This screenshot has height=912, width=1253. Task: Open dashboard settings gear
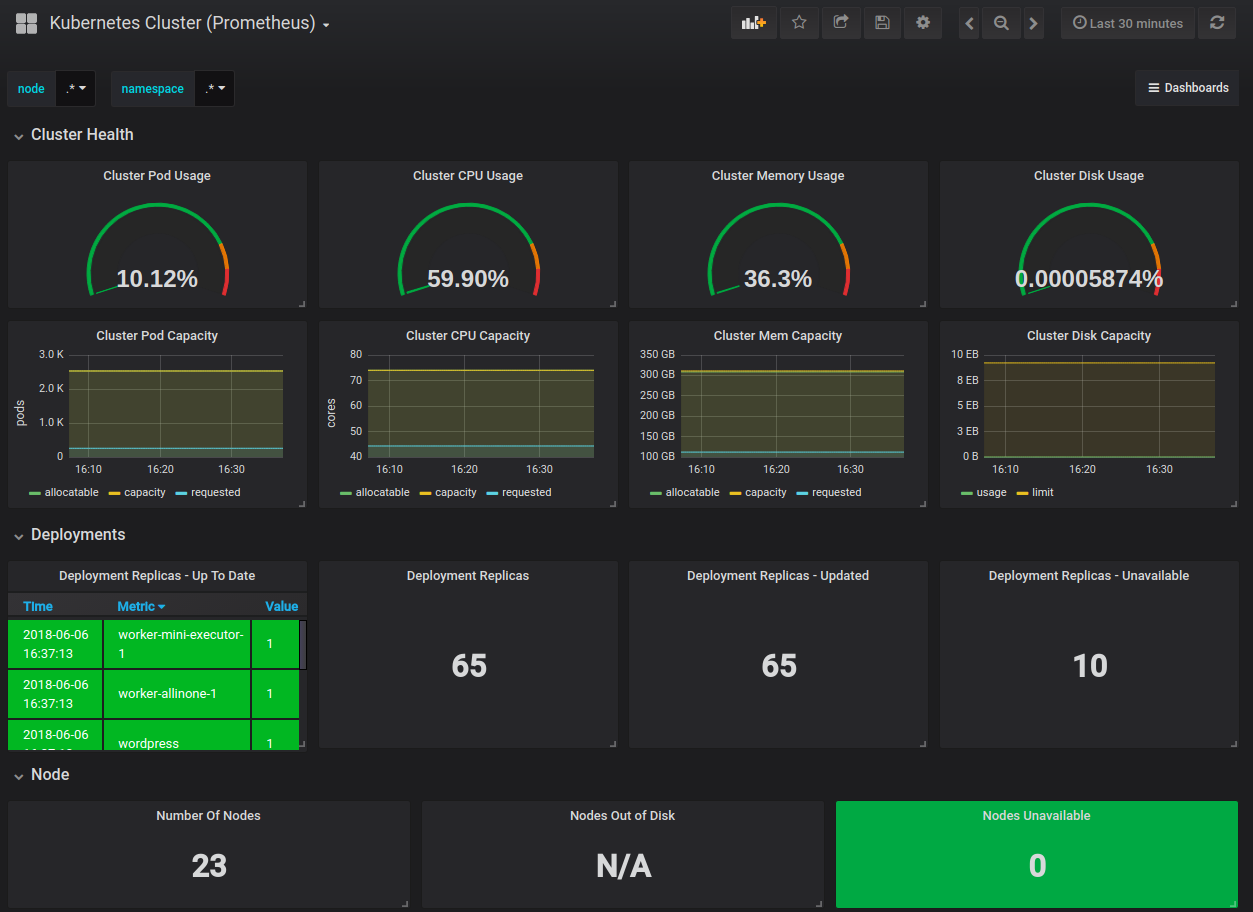pos(923,23)
